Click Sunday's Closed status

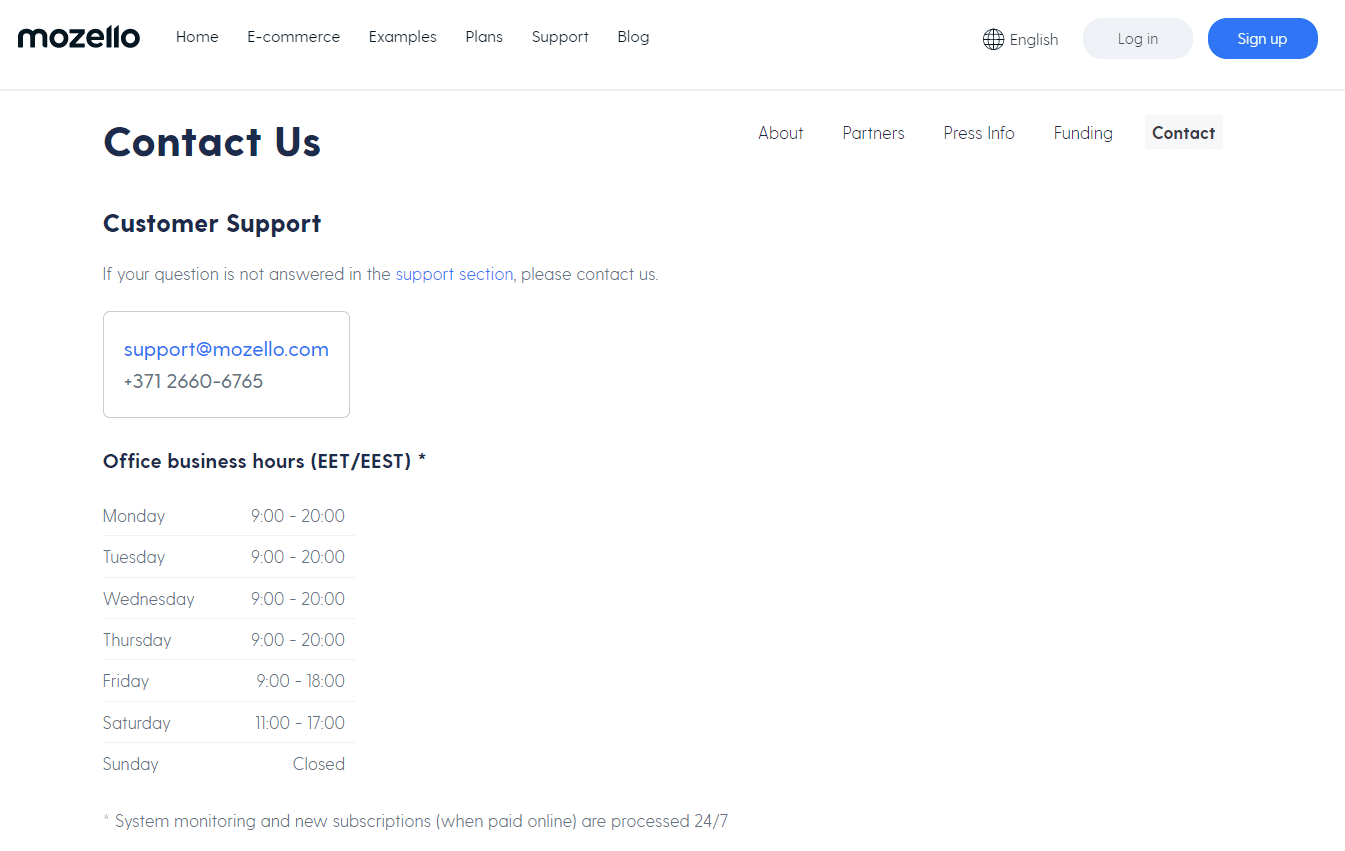pos(319,764)
